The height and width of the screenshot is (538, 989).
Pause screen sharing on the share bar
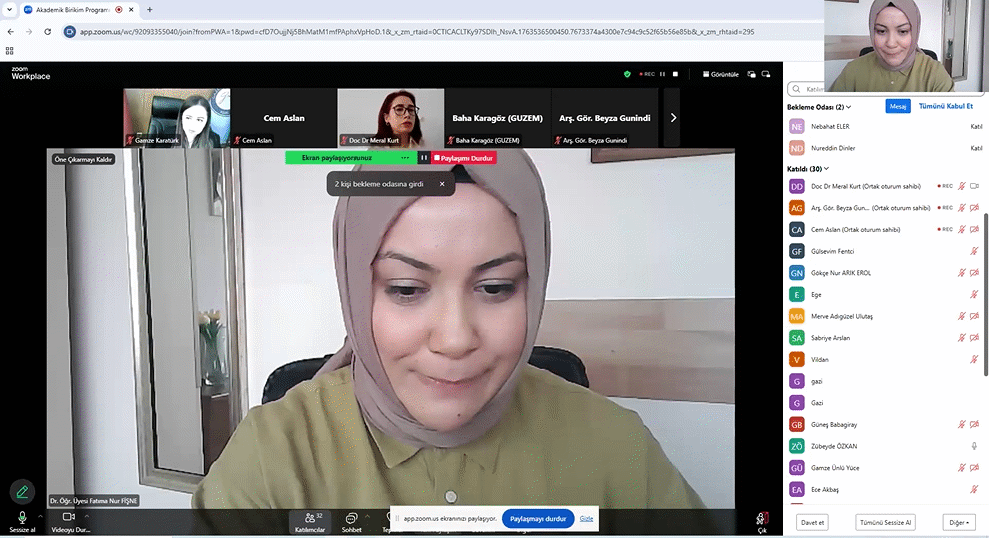[x=424, y=158]
